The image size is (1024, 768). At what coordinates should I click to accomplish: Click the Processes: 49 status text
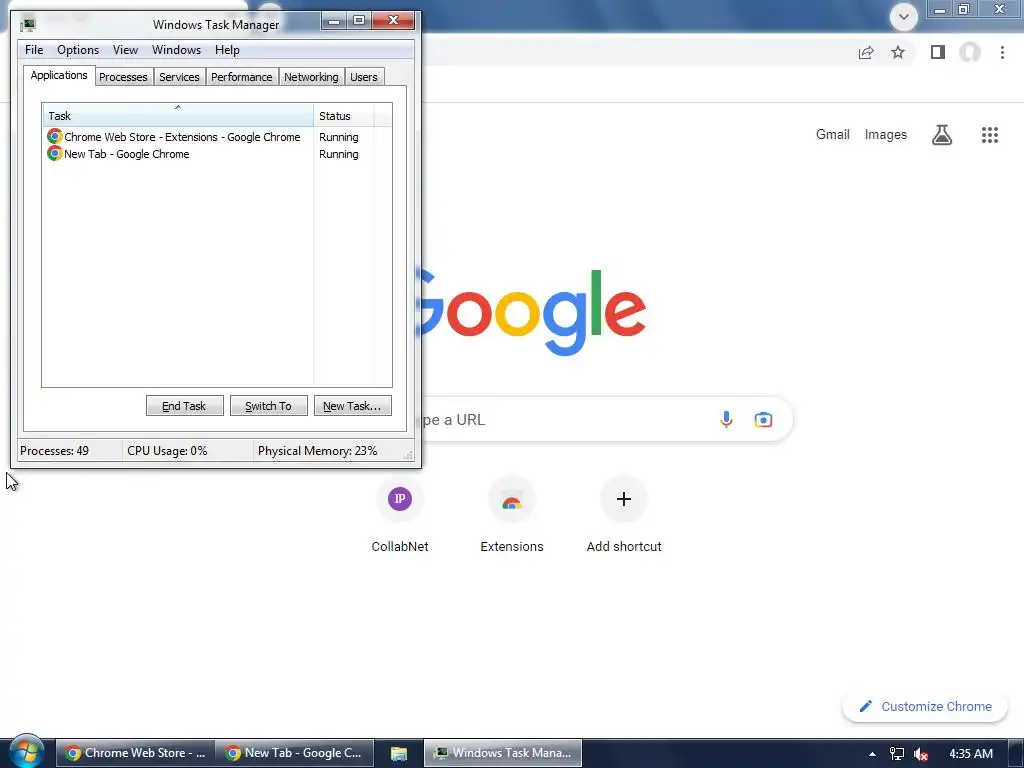coord(54,451)
